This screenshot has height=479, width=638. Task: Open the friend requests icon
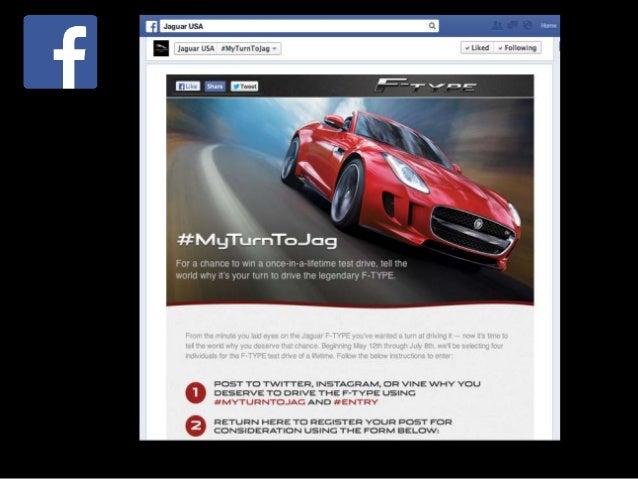[497, 25]
